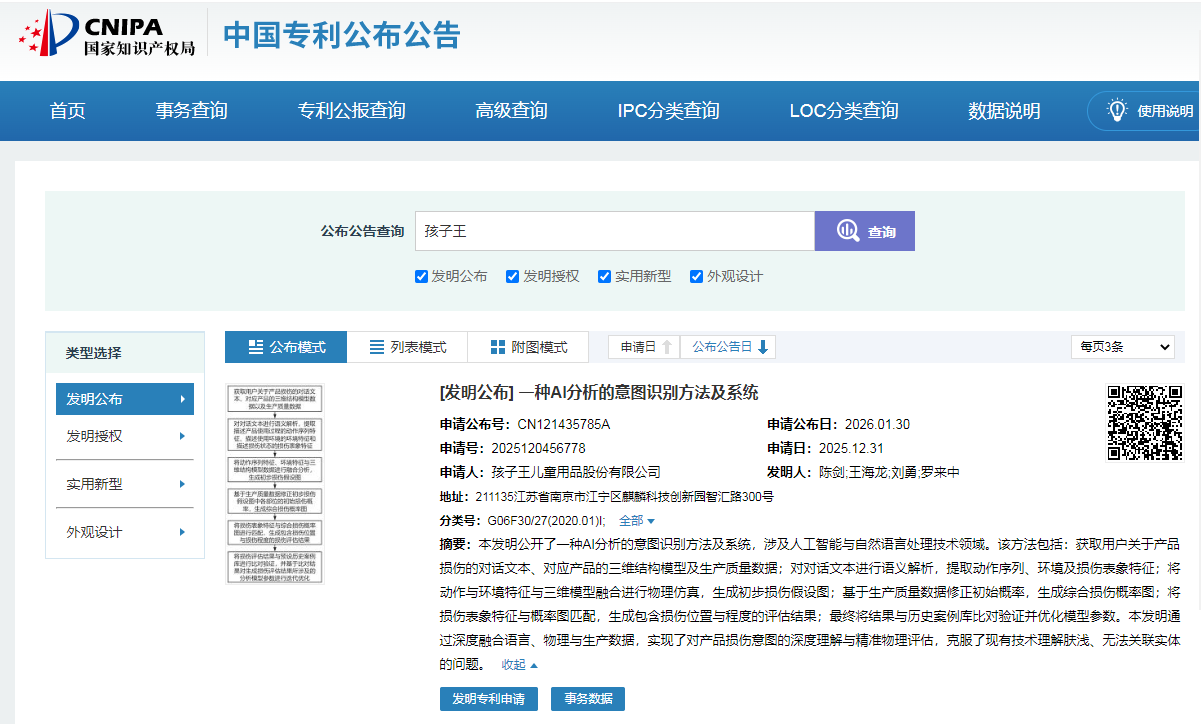The width and height of the screenshot is (1201, 724).
Task: Sort results by 申请日 ascending
Action: 645,347
